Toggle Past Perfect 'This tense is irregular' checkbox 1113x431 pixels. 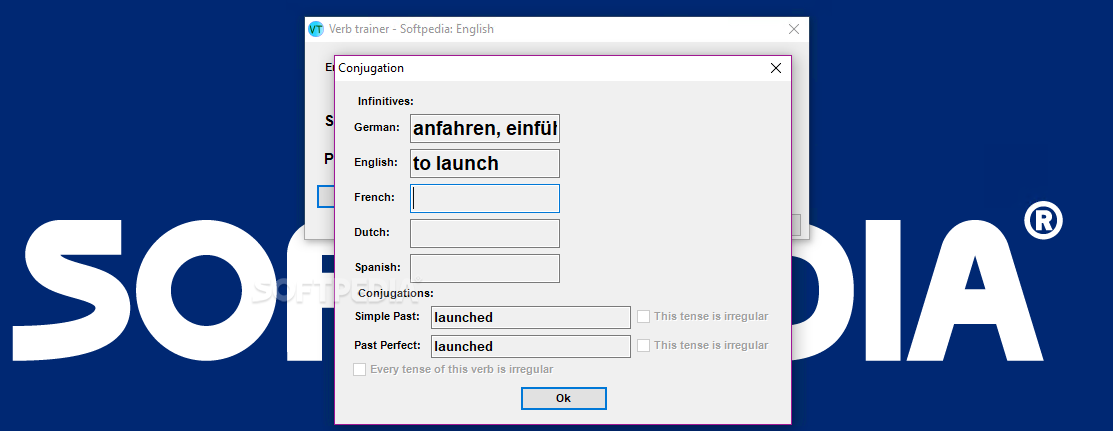pyautogui.click(x=644, y=346)
